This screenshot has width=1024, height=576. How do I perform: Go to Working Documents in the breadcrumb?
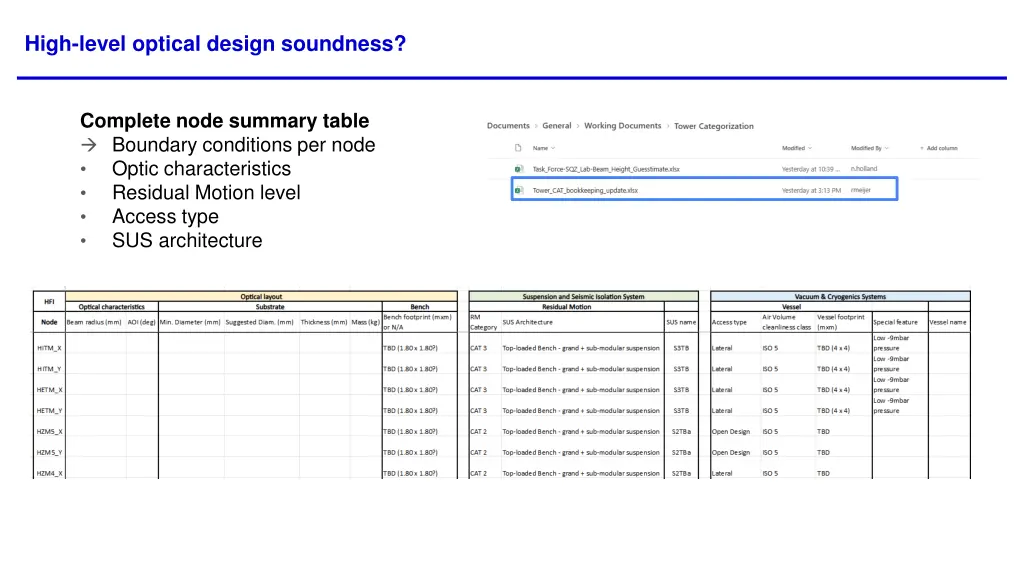(x=622, y=126)
